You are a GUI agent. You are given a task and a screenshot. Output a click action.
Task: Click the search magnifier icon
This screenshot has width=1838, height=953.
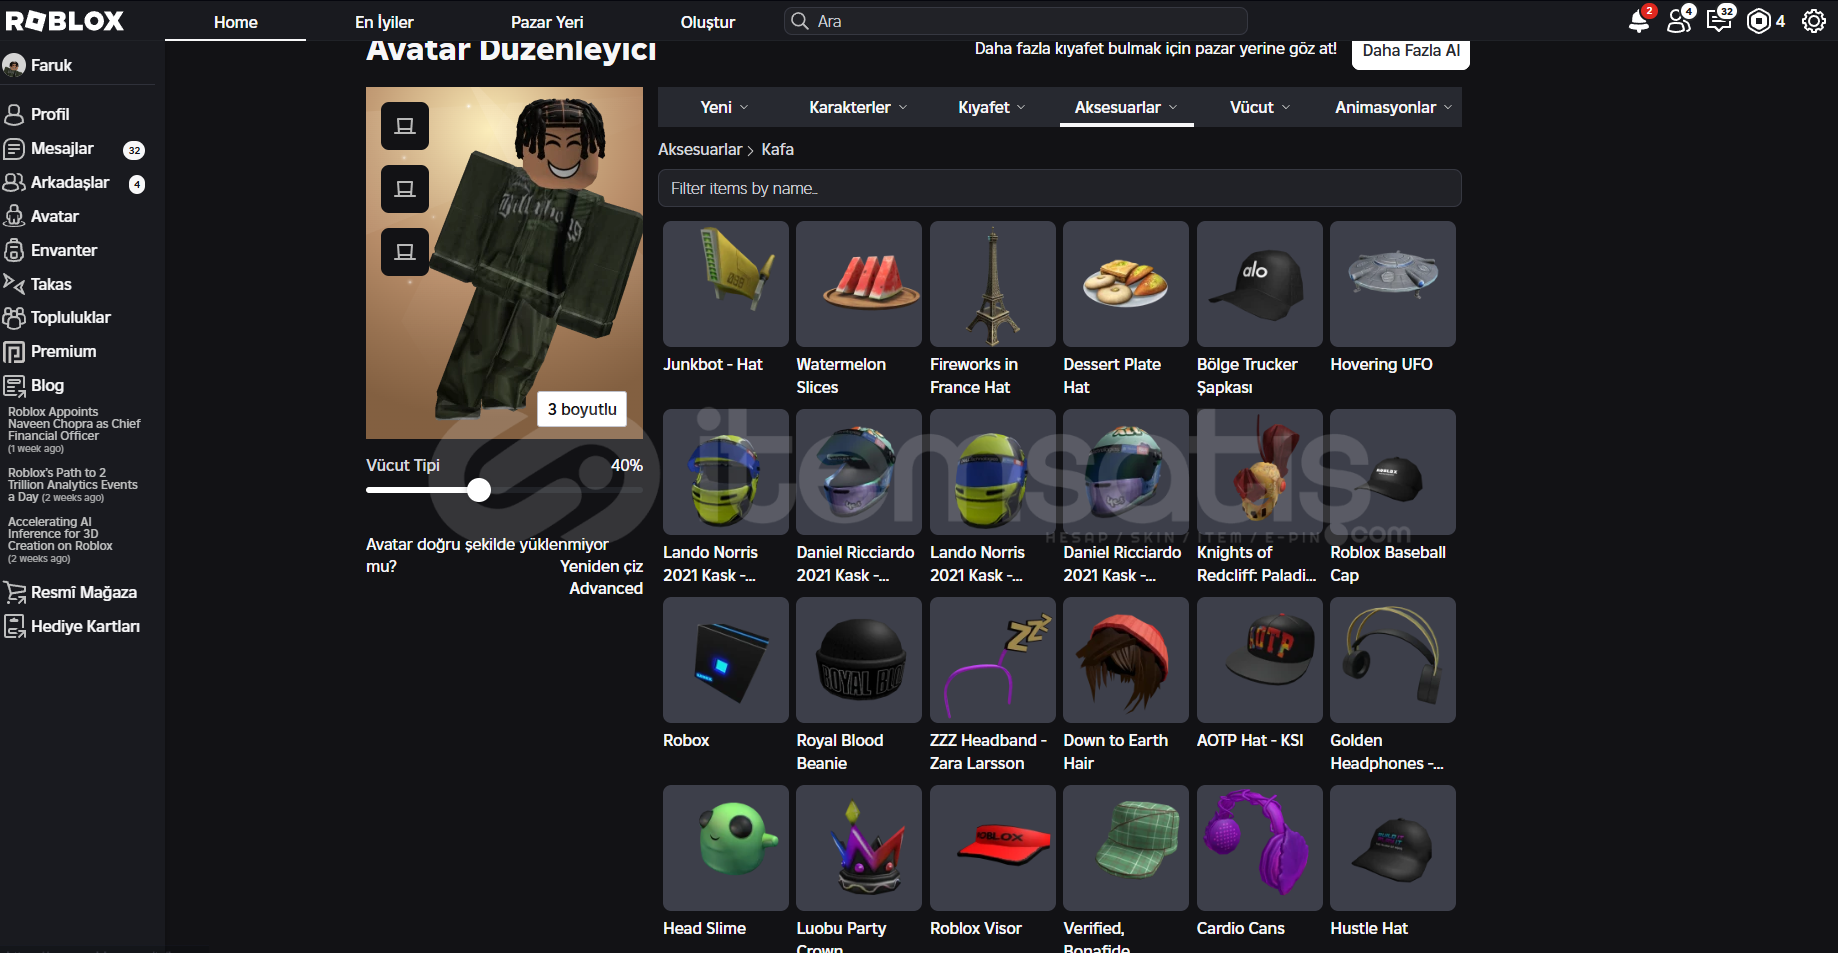[x=800, y=21]
